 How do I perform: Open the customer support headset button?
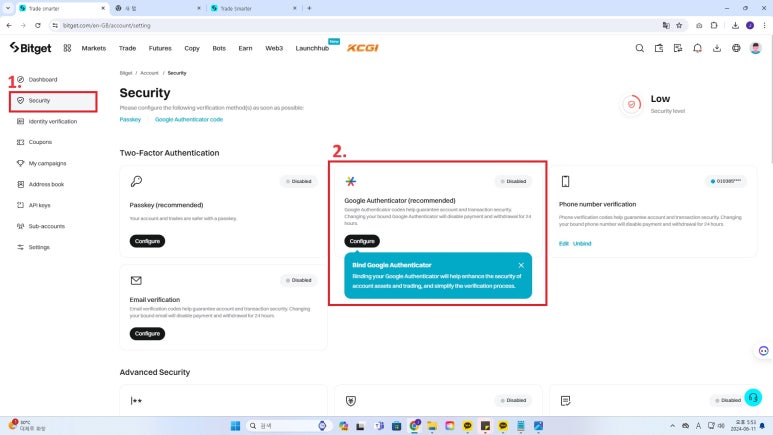pyautogui.click(x=753, y=398)
